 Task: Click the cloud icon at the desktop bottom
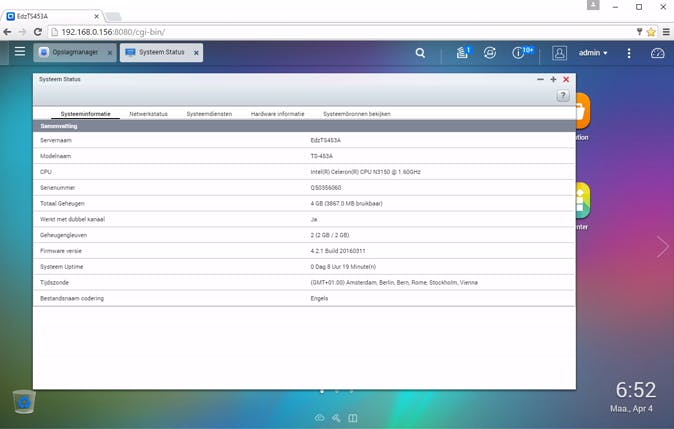(x=319, y=418)
